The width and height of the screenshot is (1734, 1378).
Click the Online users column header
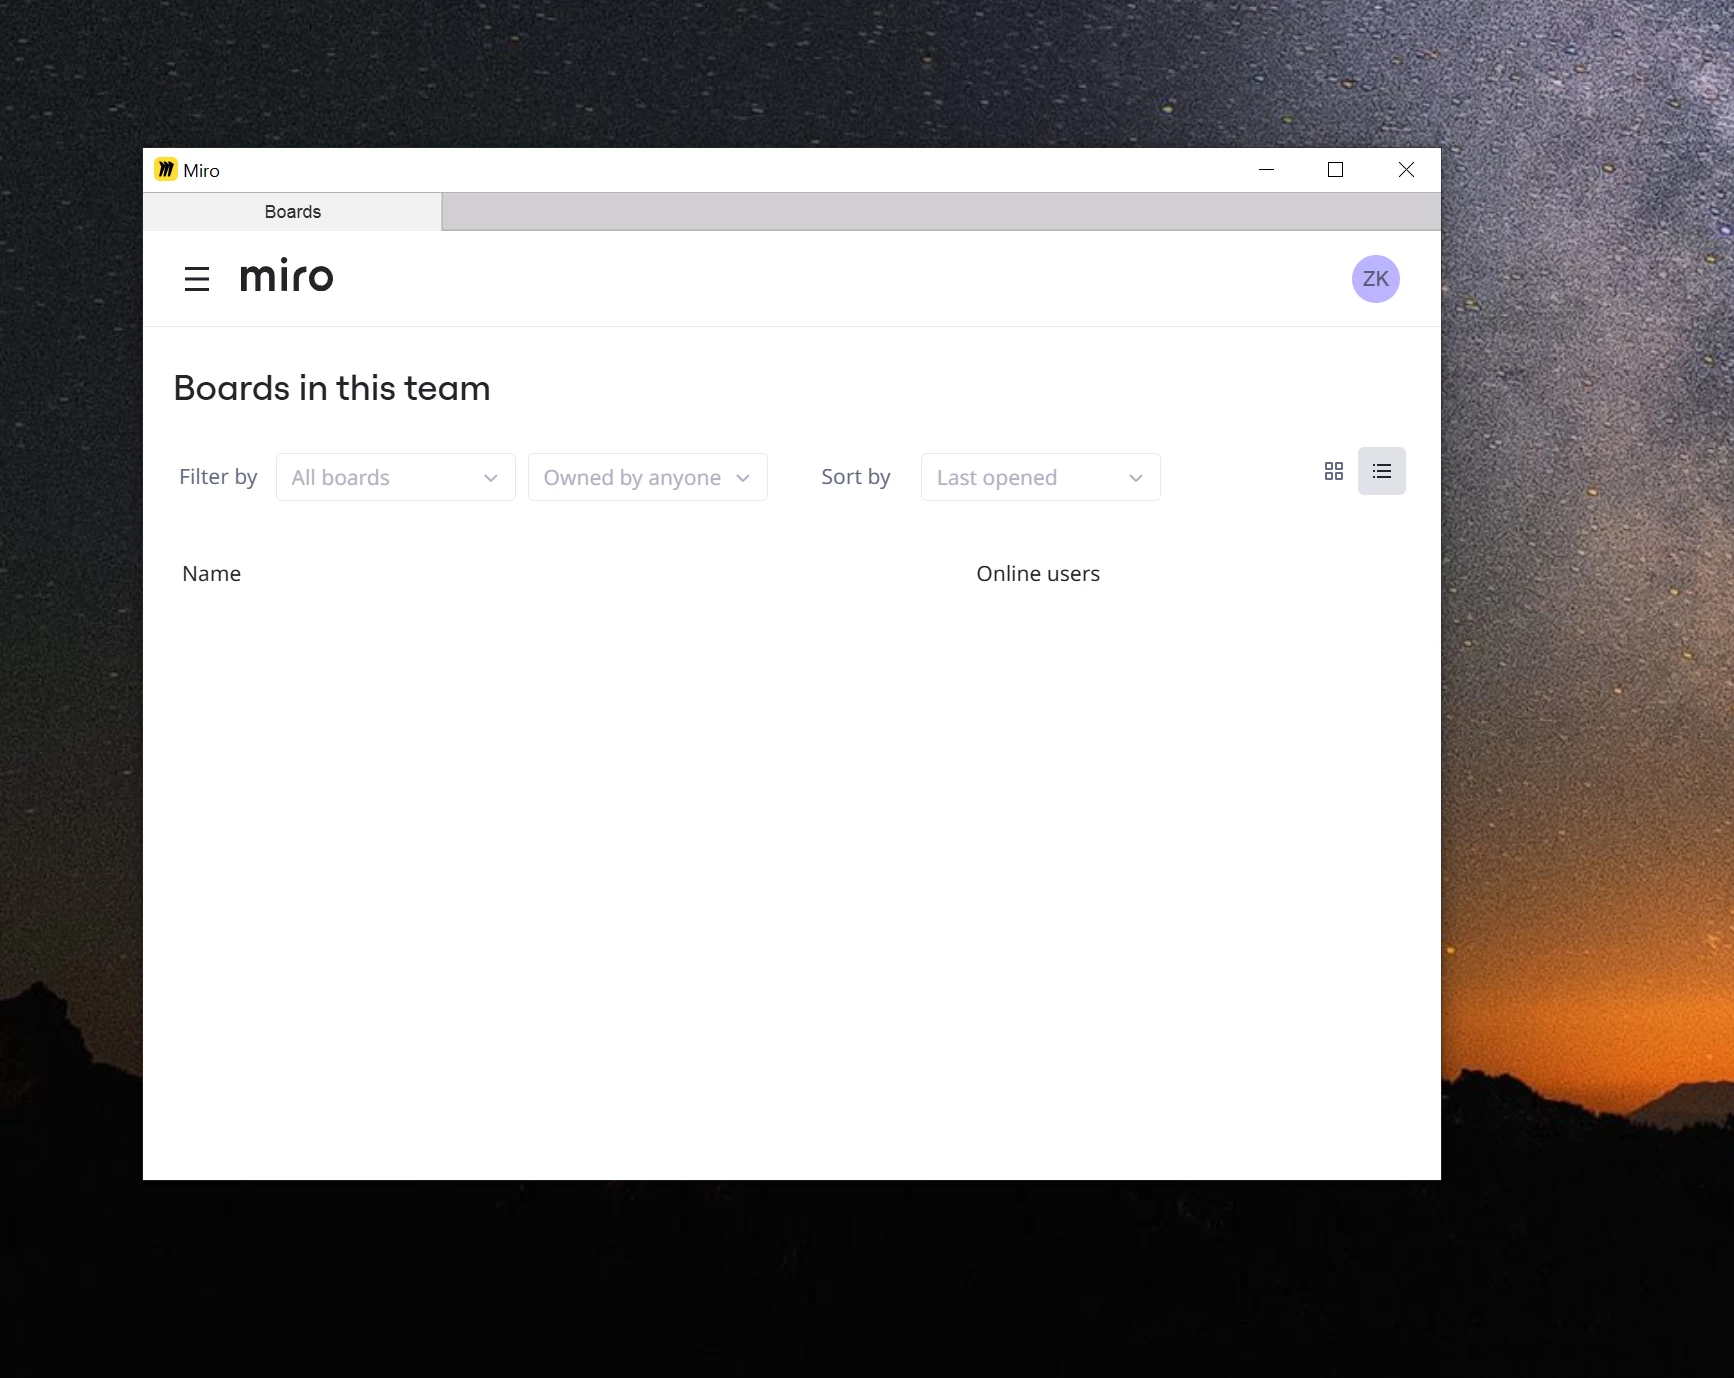(1037, 573)
